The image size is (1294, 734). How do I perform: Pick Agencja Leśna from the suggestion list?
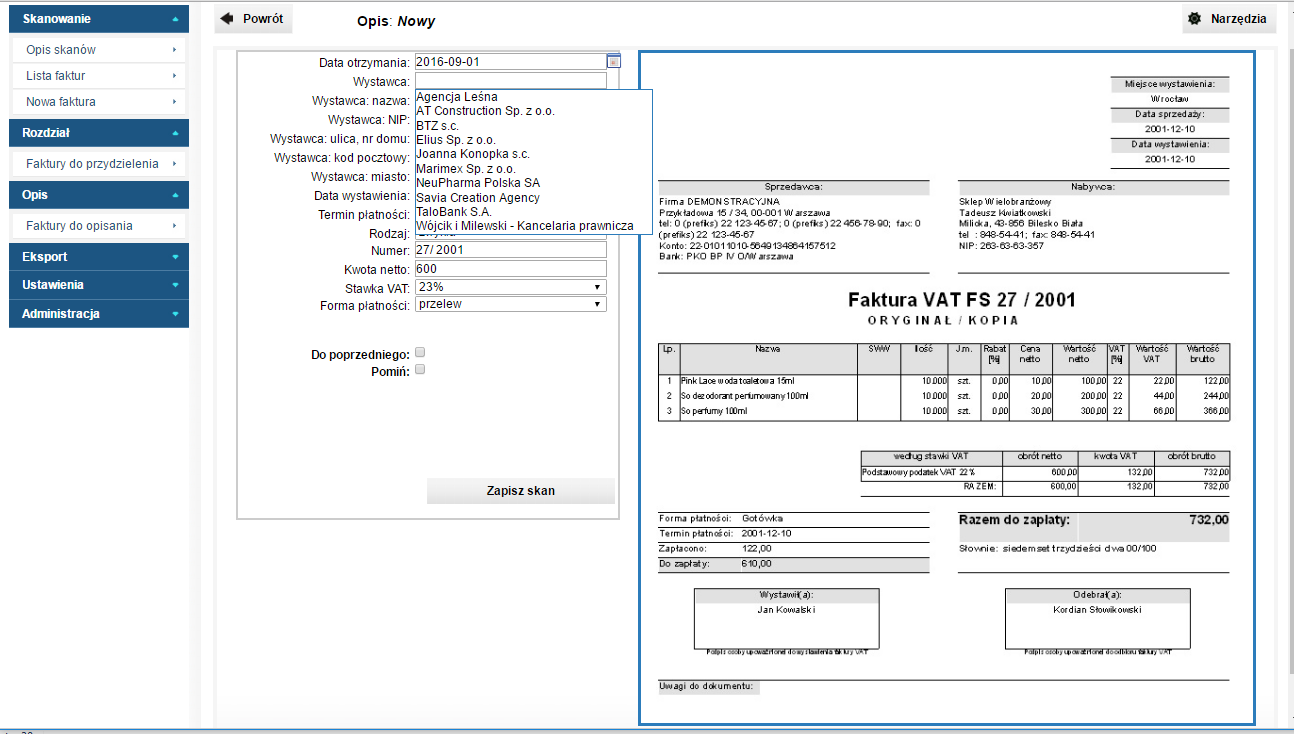click(x=457, y=97)
